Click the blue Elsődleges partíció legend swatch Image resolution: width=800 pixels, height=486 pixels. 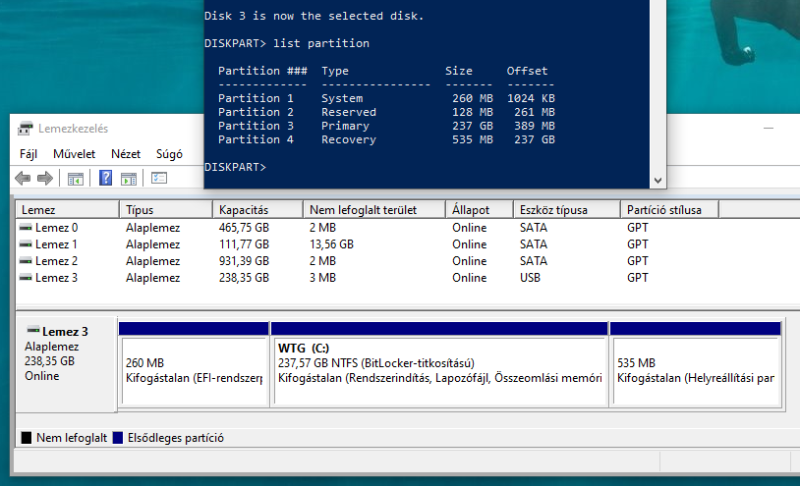coord(118,438)
